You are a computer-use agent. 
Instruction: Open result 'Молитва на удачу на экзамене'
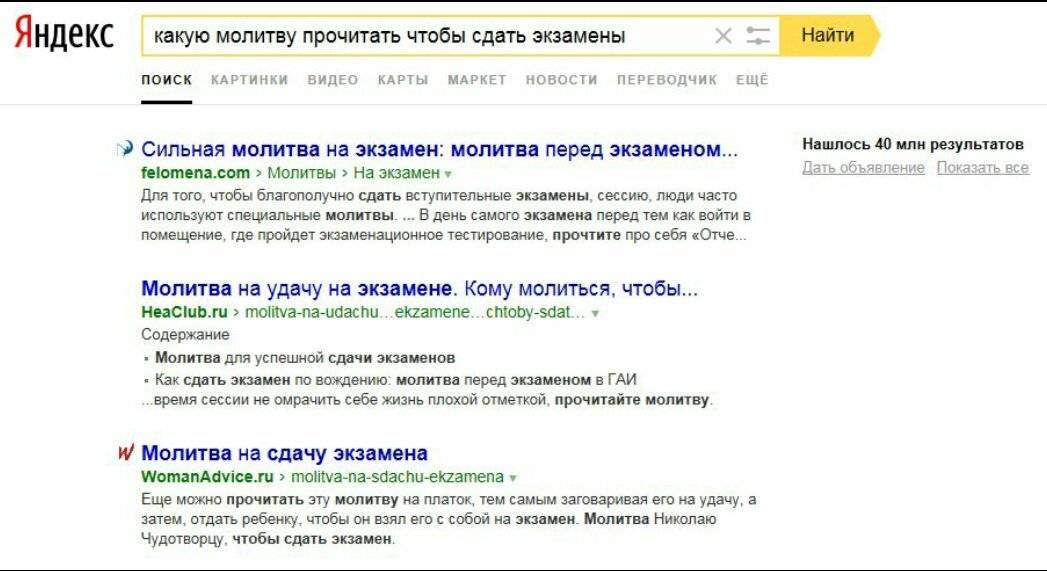coord(419,289)
